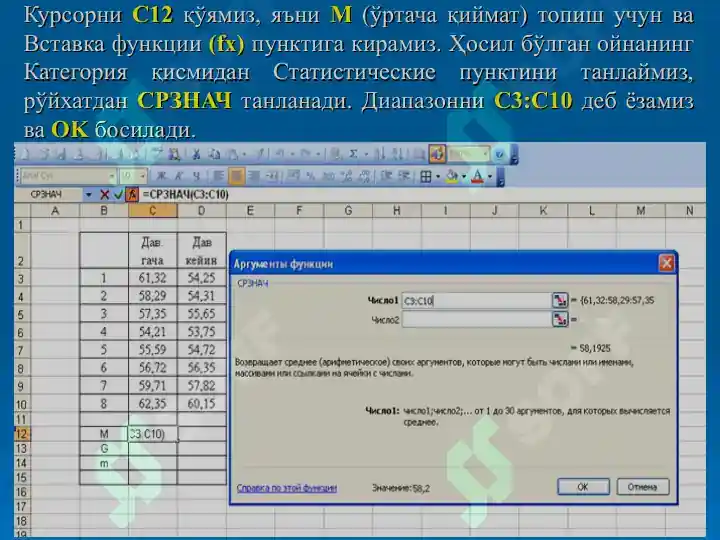Apply the red Font Color A
720x540 pixels.
click(478, 176)
